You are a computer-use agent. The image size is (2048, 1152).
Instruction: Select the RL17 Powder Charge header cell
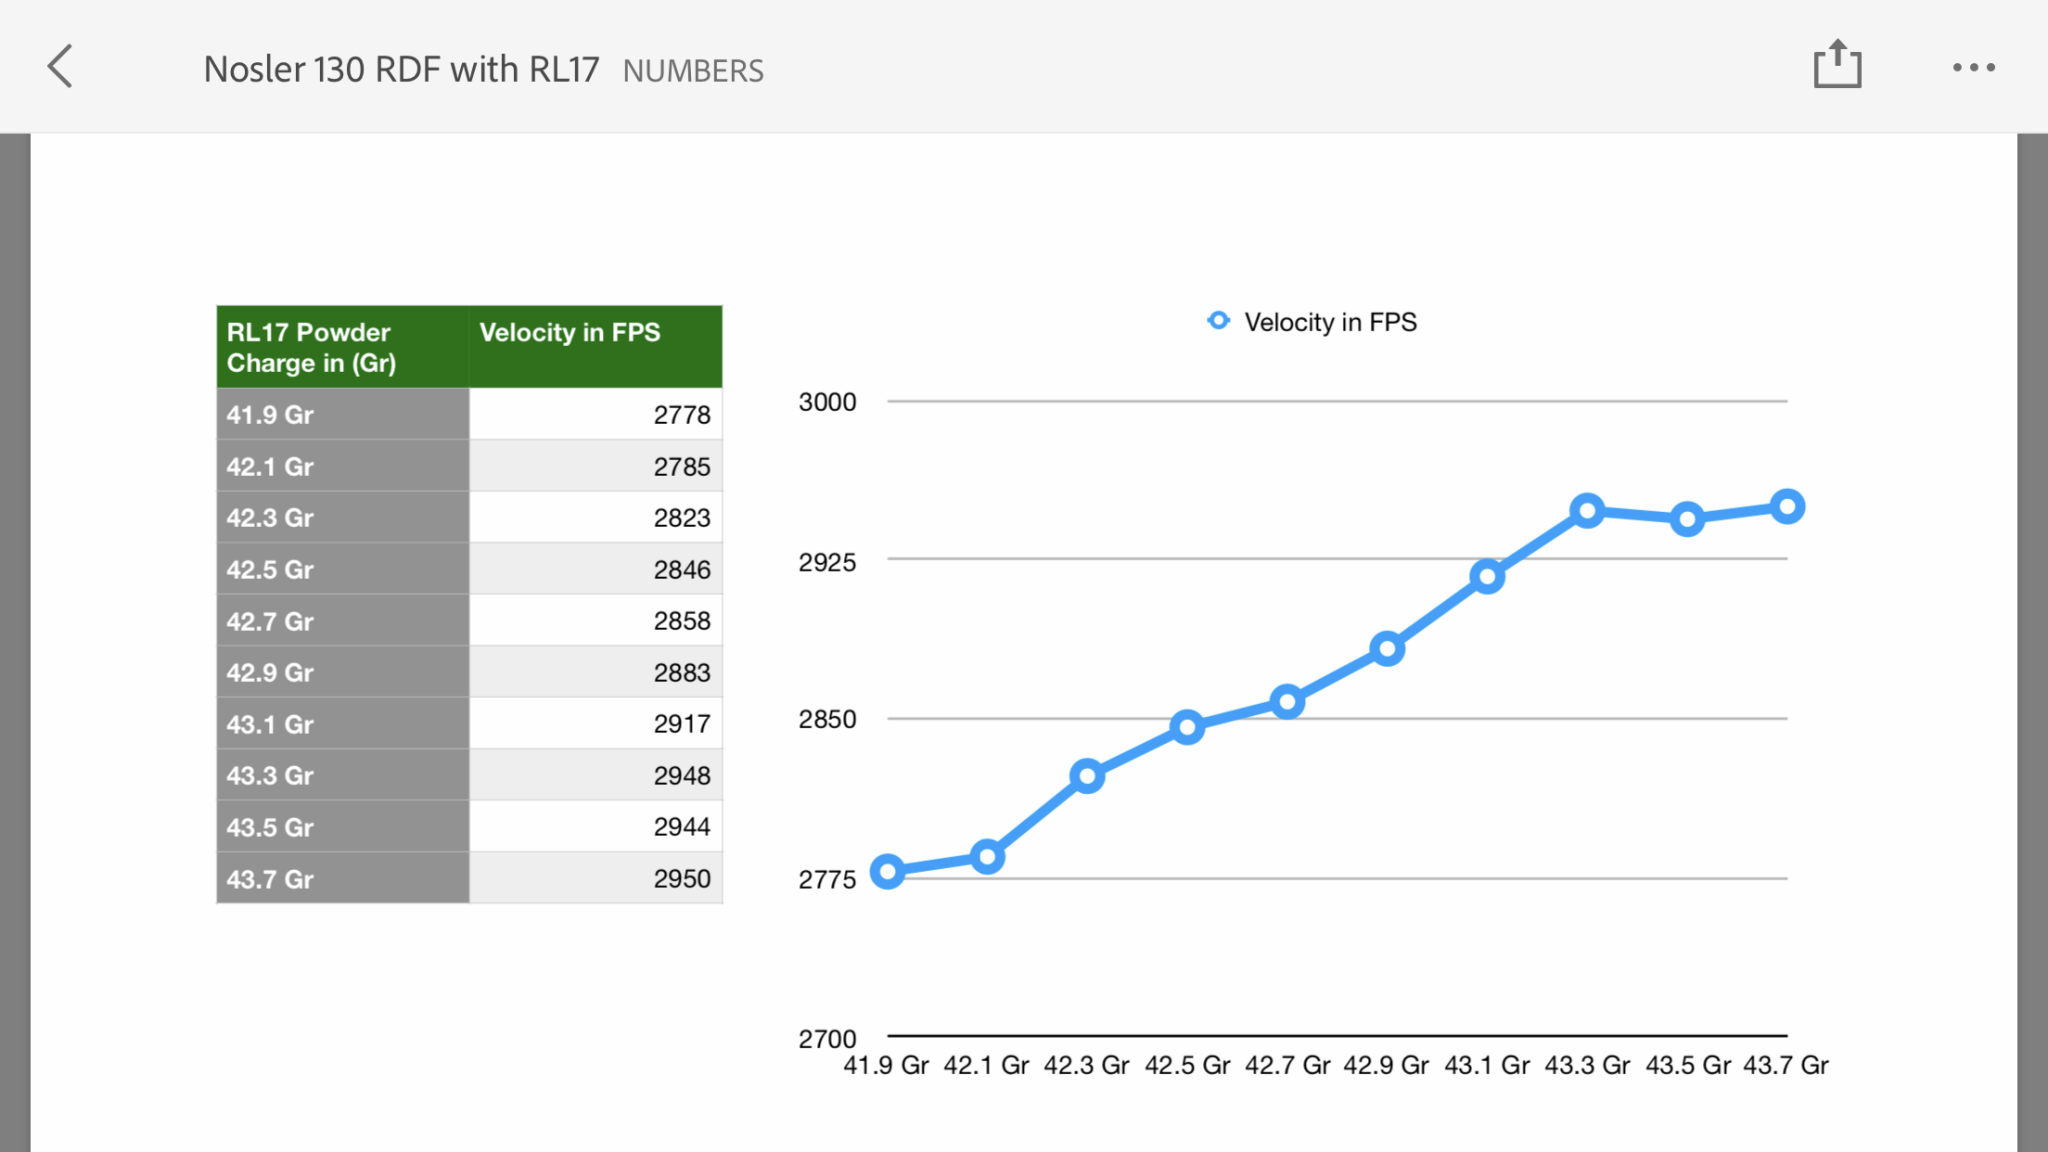(x=343, y=347)
